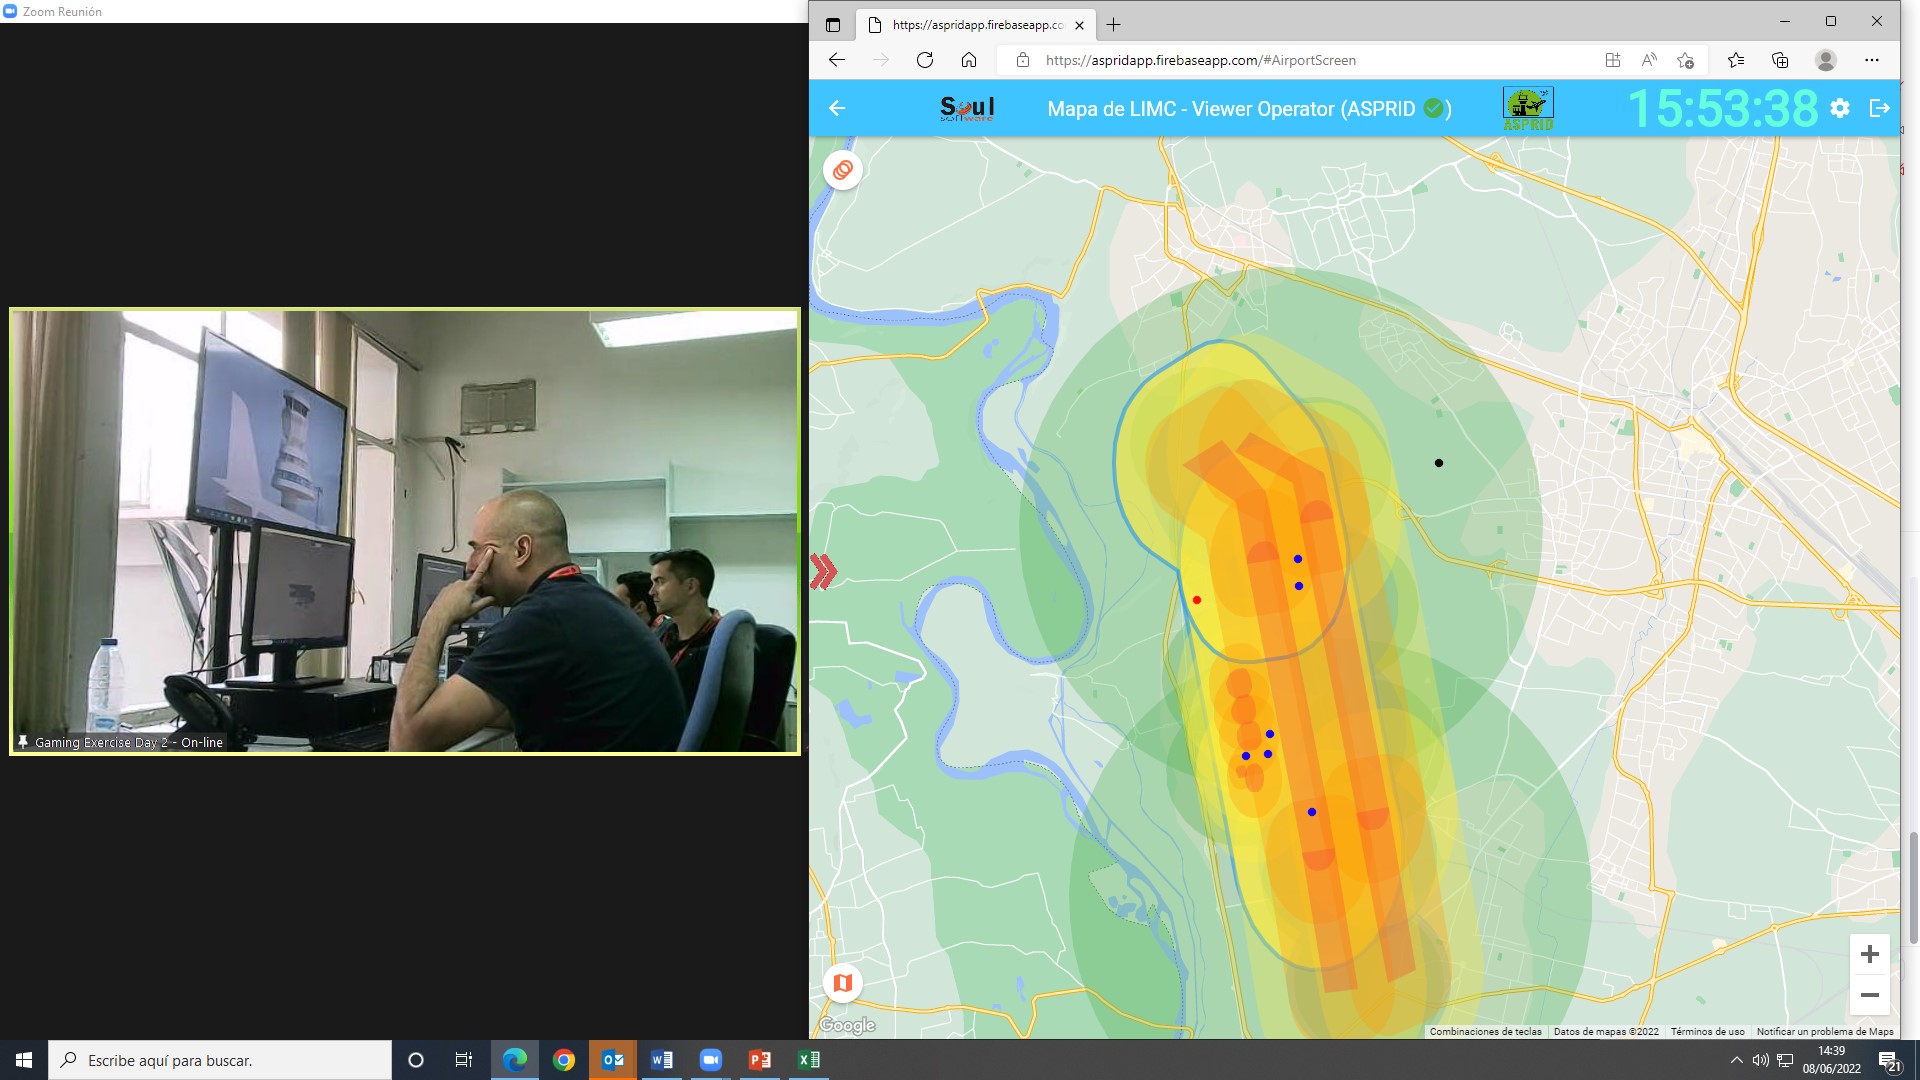Expand side panel with red double chevron
1920x1080 pixels.
click(x=823, y=572)
